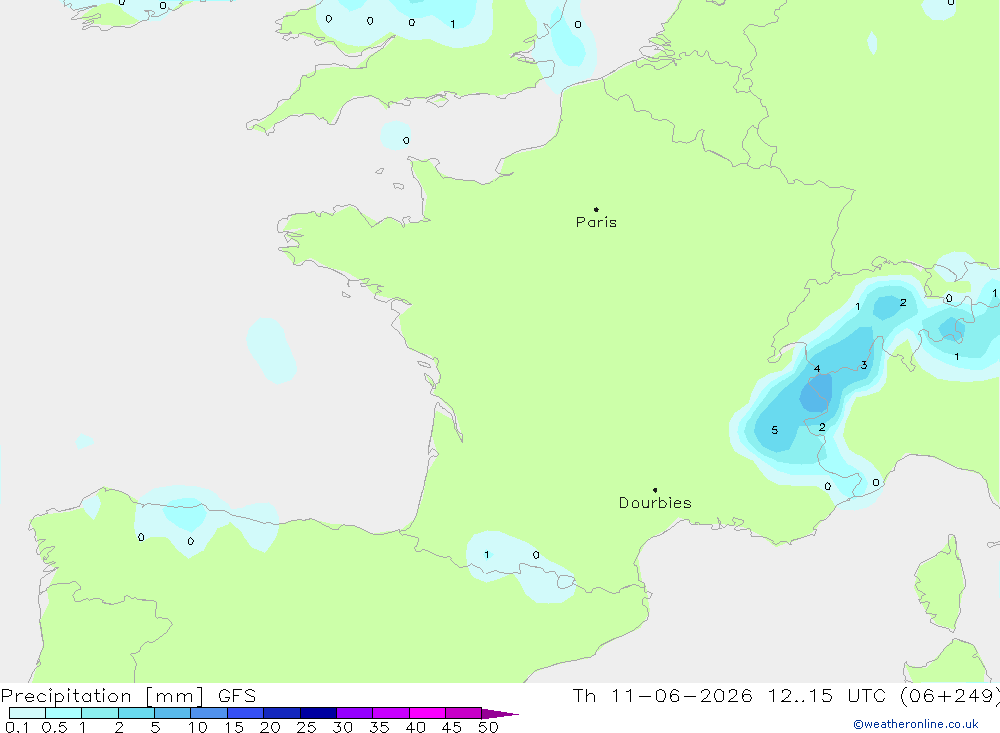Pick the 25–30 mm legend swatch
The height and width of the screenshot is (733, 1000).
(x=318, y=713)
